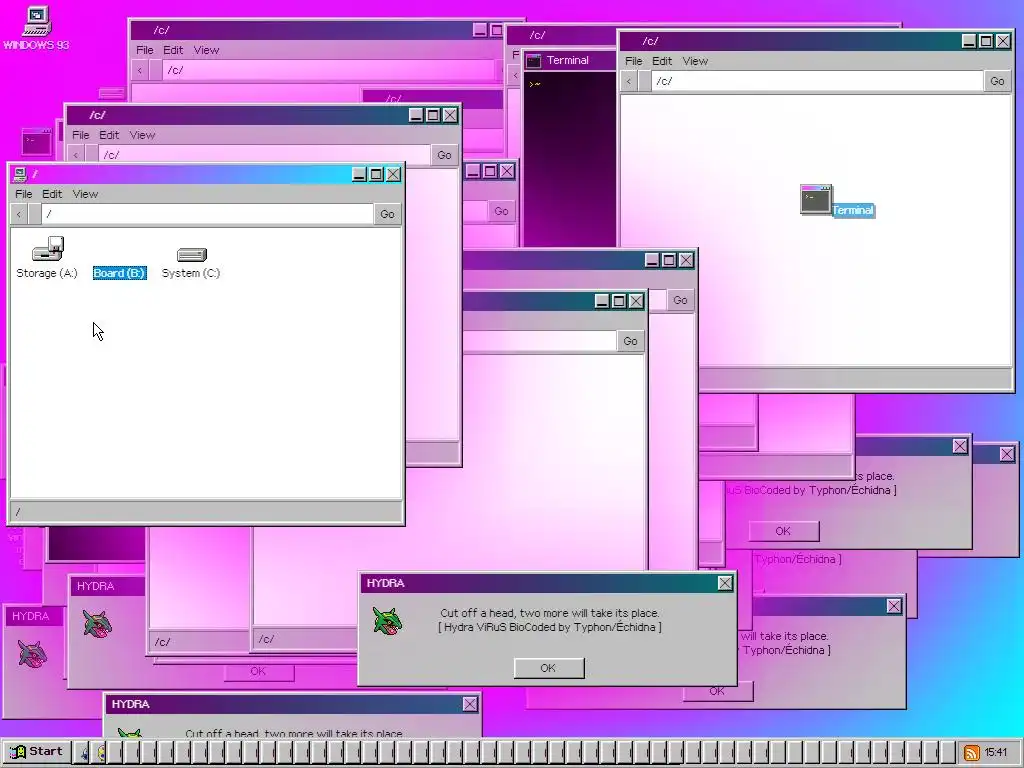The height and width of the screenshot is (768, 1024).
Task: Click Go in the /c/ window containing Terminal icon
Action: pos(997,81)
